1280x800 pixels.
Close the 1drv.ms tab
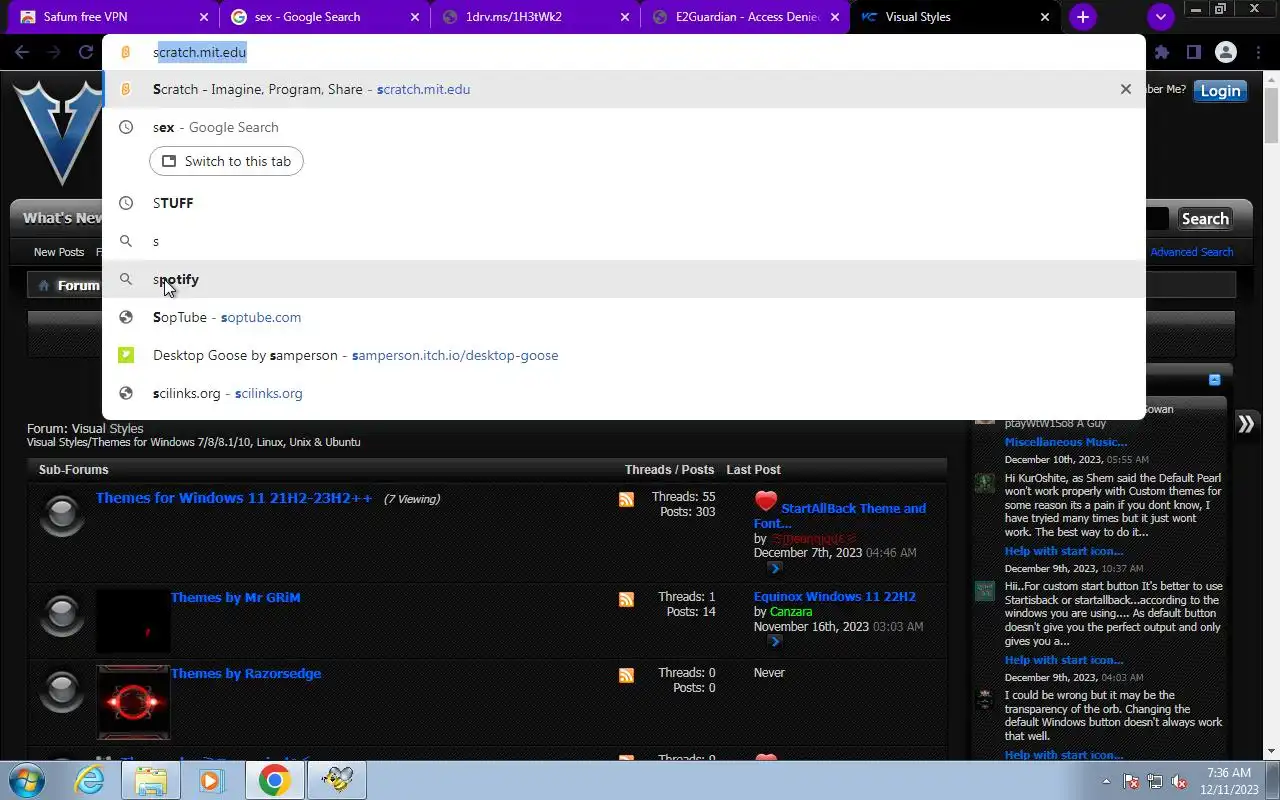click(x=624, y=17)
